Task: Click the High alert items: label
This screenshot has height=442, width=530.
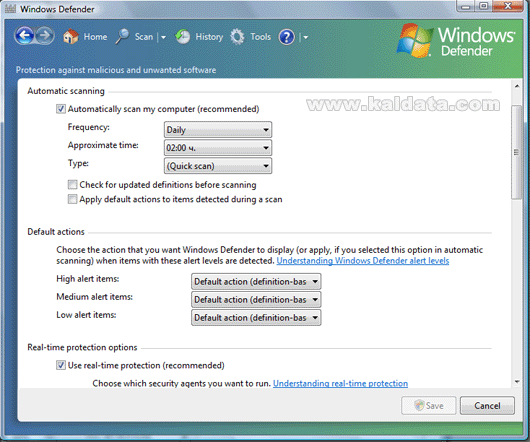Action: point(88,279)
